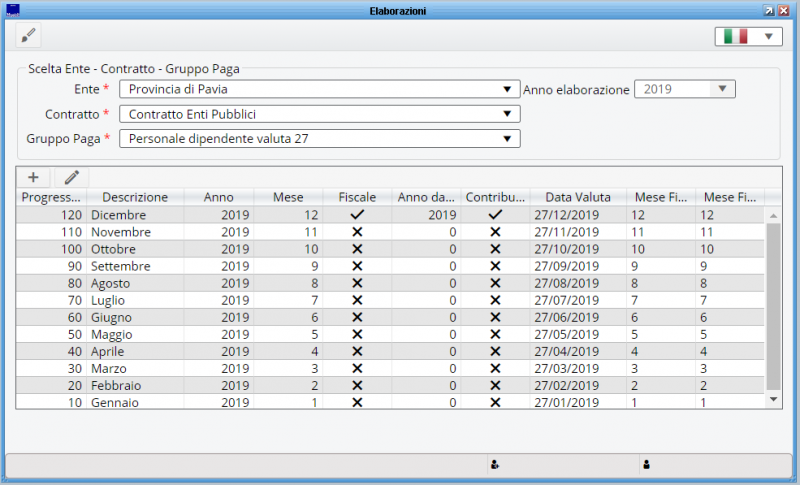The height and width of the screenshot is (485, 800).
Task: Click the first user icon in status bar
Action: 495,464
